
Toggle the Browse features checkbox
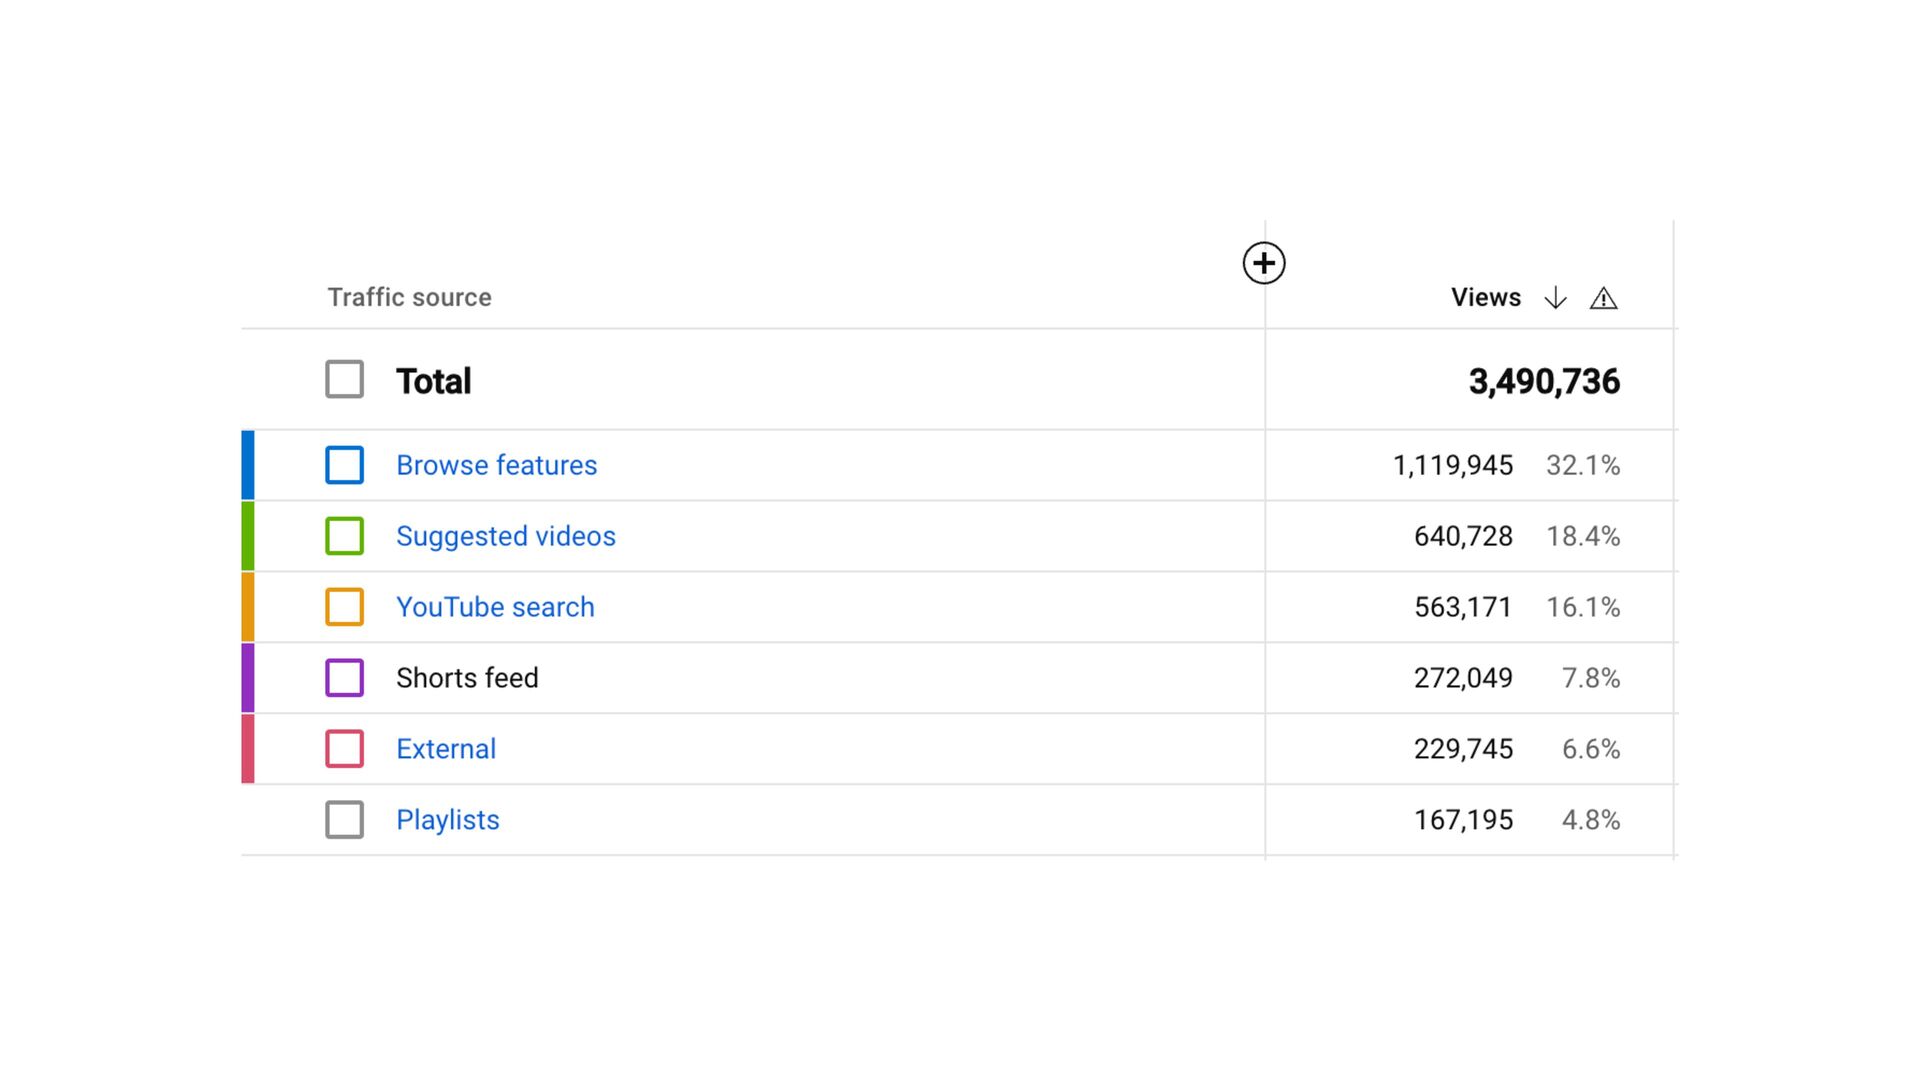(344, 465)
